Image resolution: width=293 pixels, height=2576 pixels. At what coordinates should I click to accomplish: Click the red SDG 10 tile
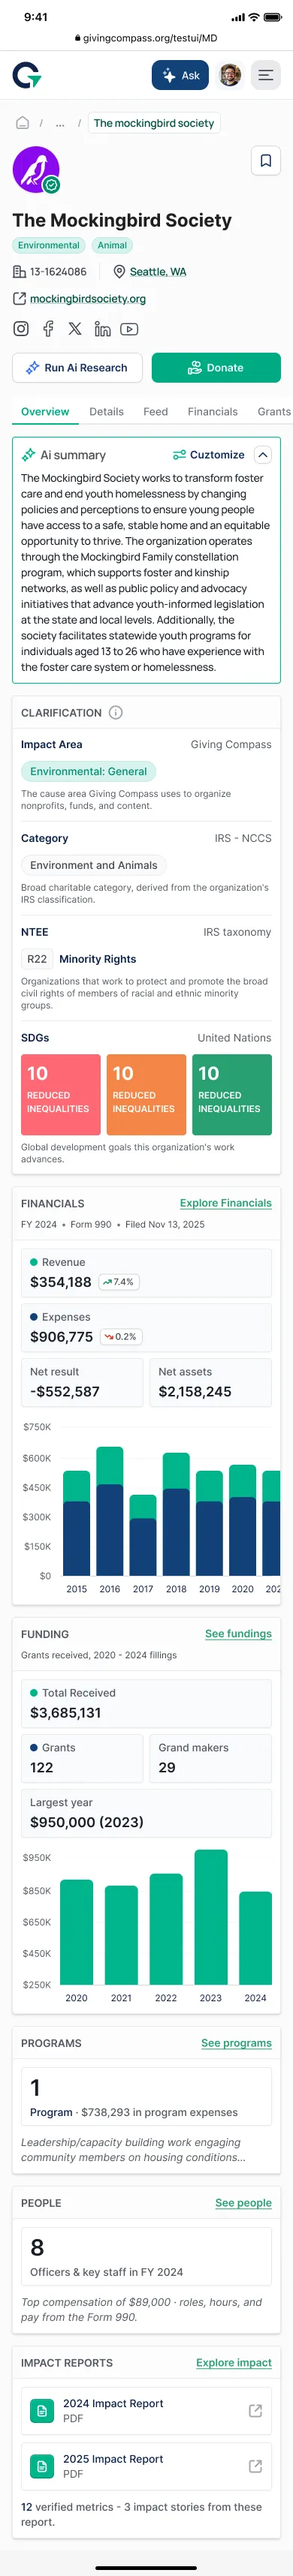[x=61, y=1095]
